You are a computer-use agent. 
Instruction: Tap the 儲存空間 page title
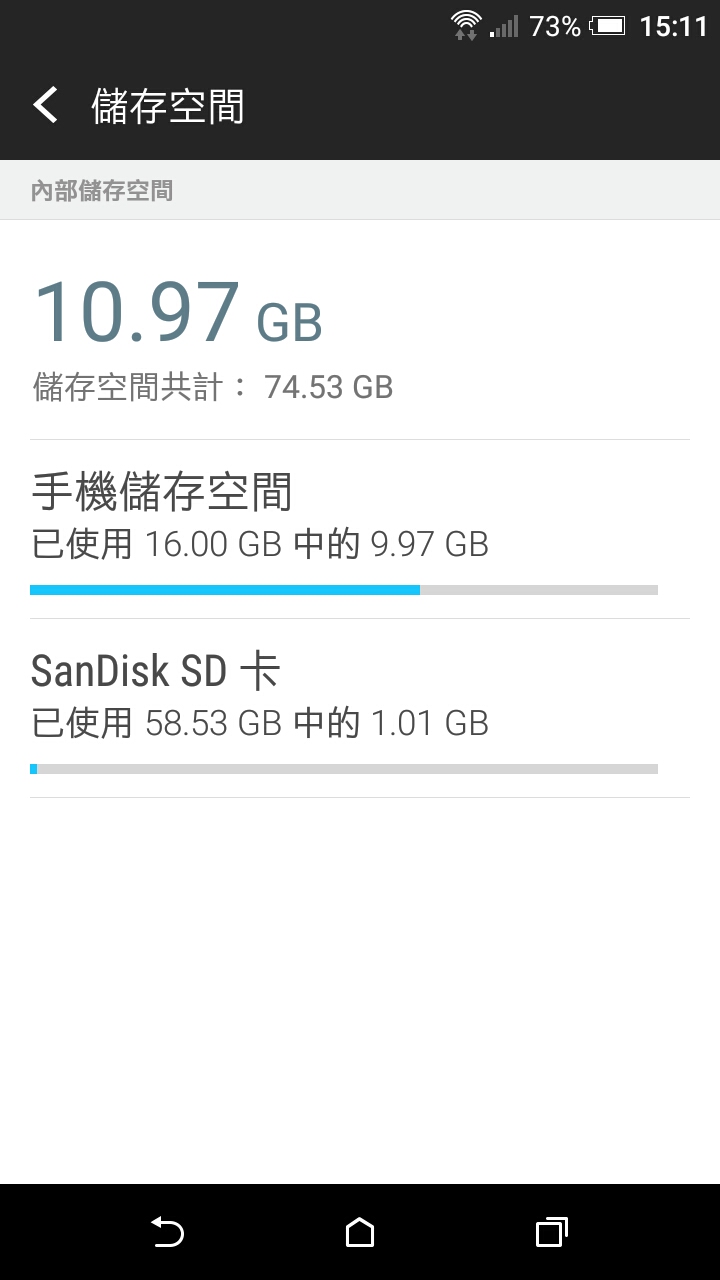click(168, 106)
